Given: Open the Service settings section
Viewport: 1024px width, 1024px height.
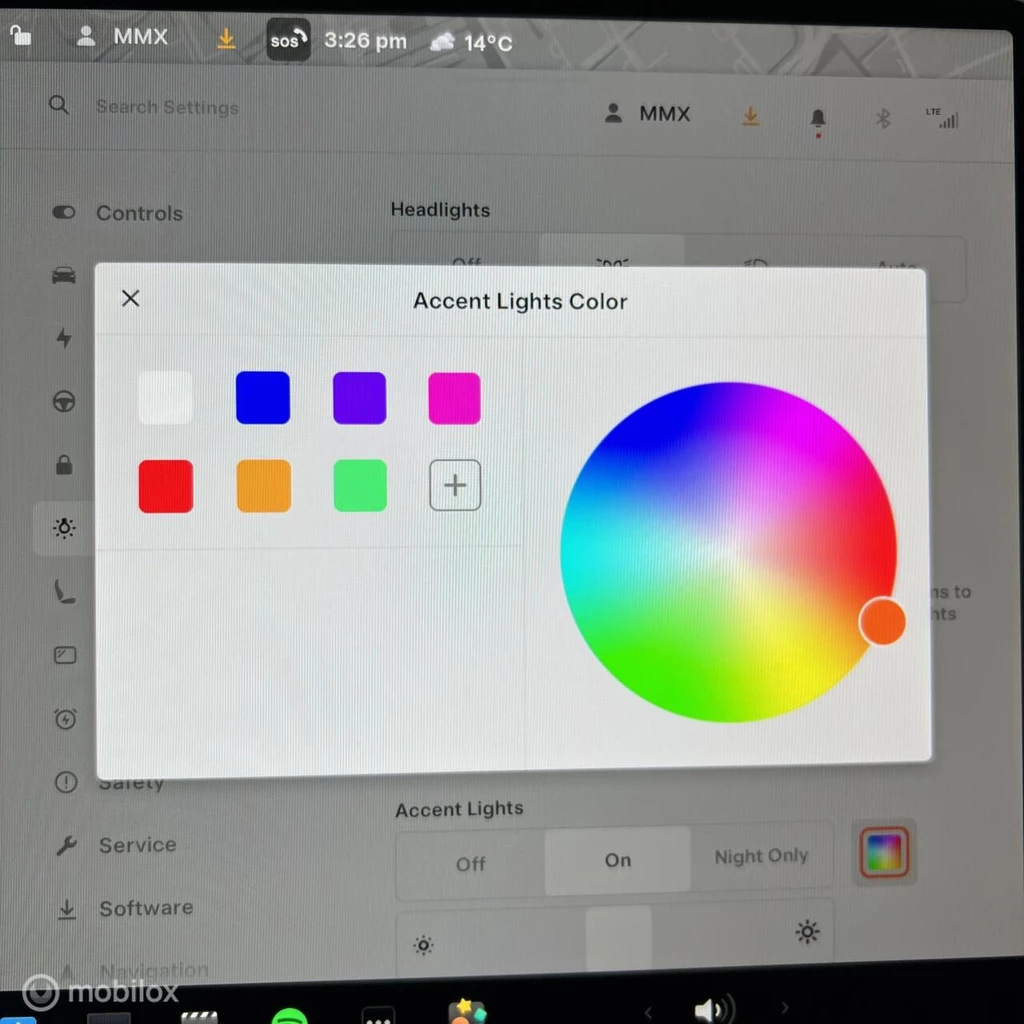Looking at the screenshot, I should 137,845.
